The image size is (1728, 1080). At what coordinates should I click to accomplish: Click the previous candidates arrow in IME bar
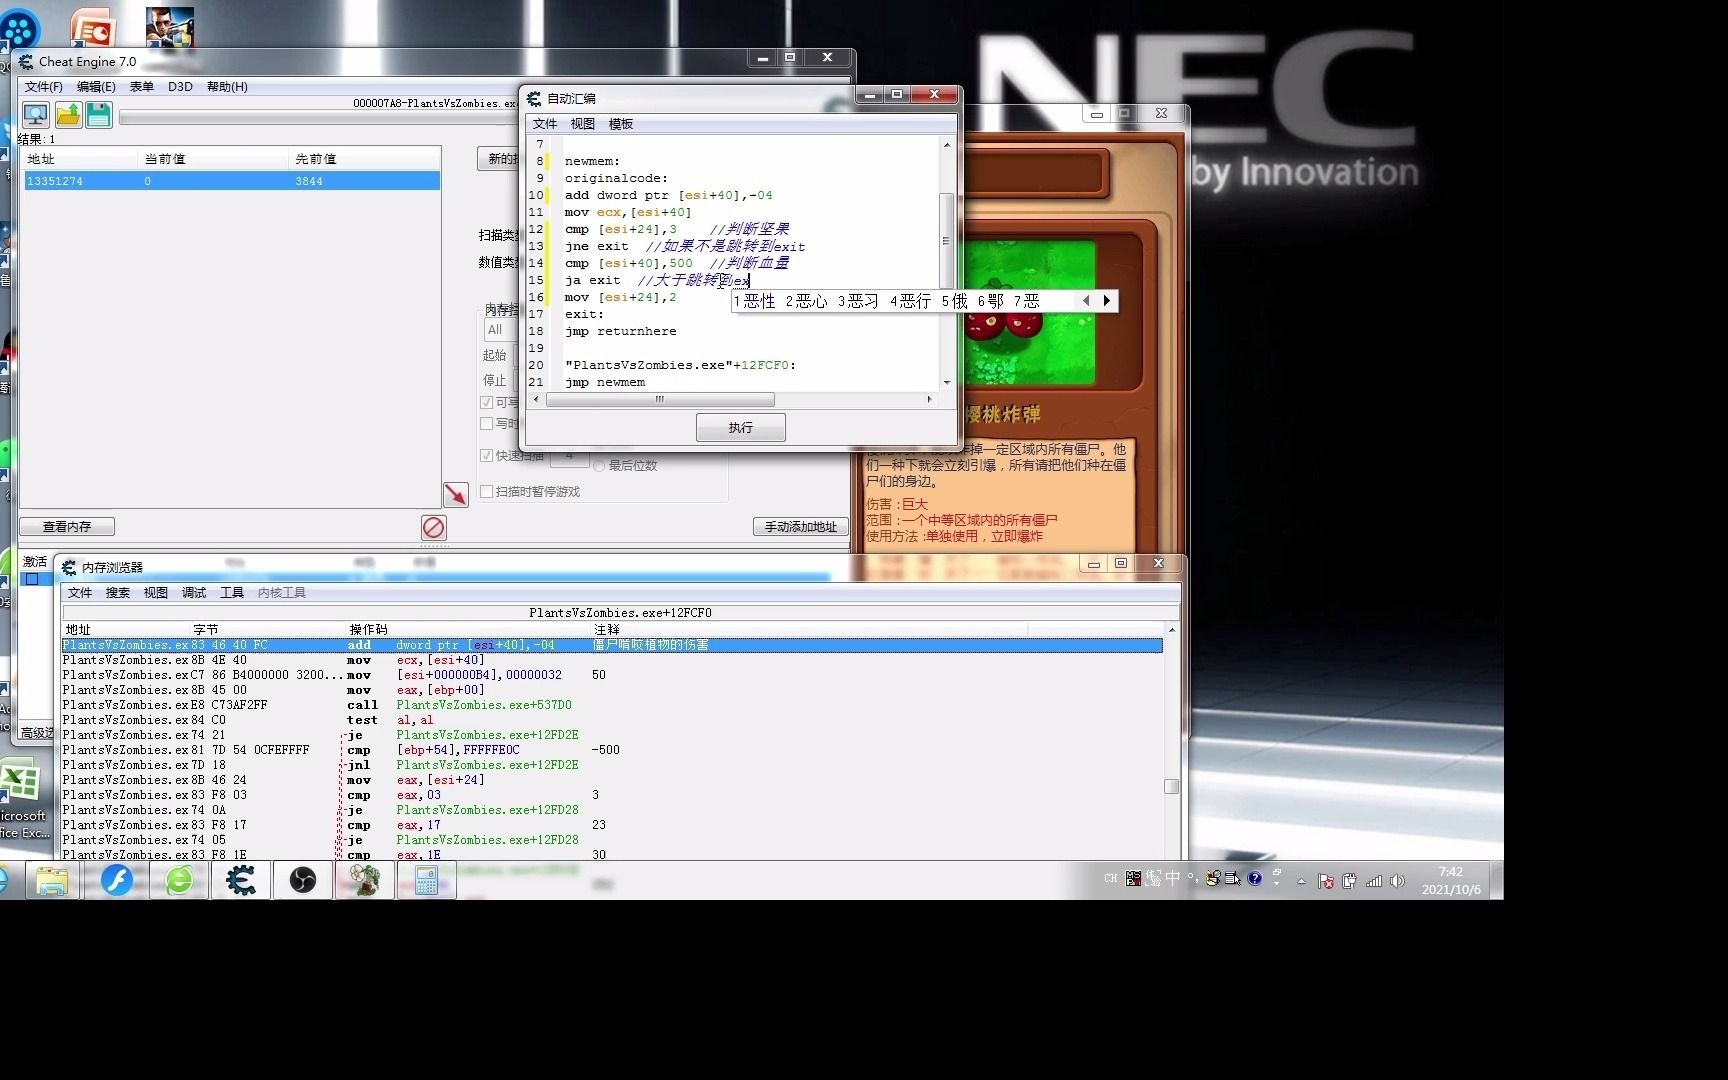coord(1086,300)
